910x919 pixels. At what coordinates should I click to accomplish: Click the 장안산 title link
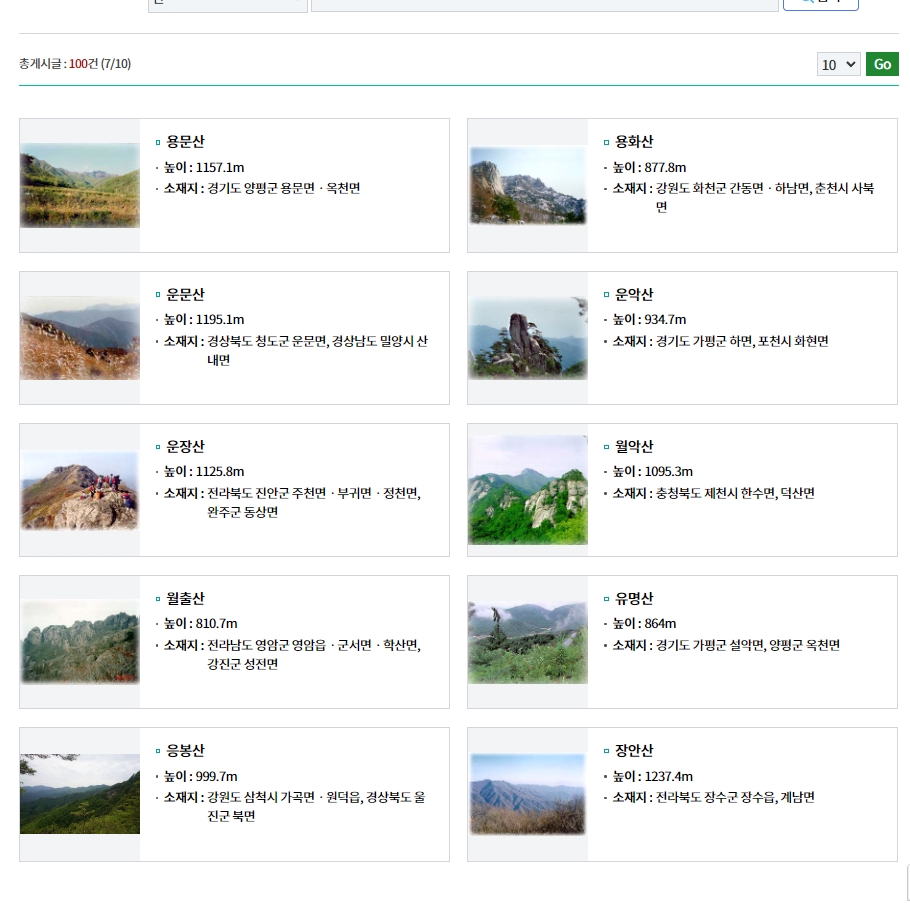634,750
